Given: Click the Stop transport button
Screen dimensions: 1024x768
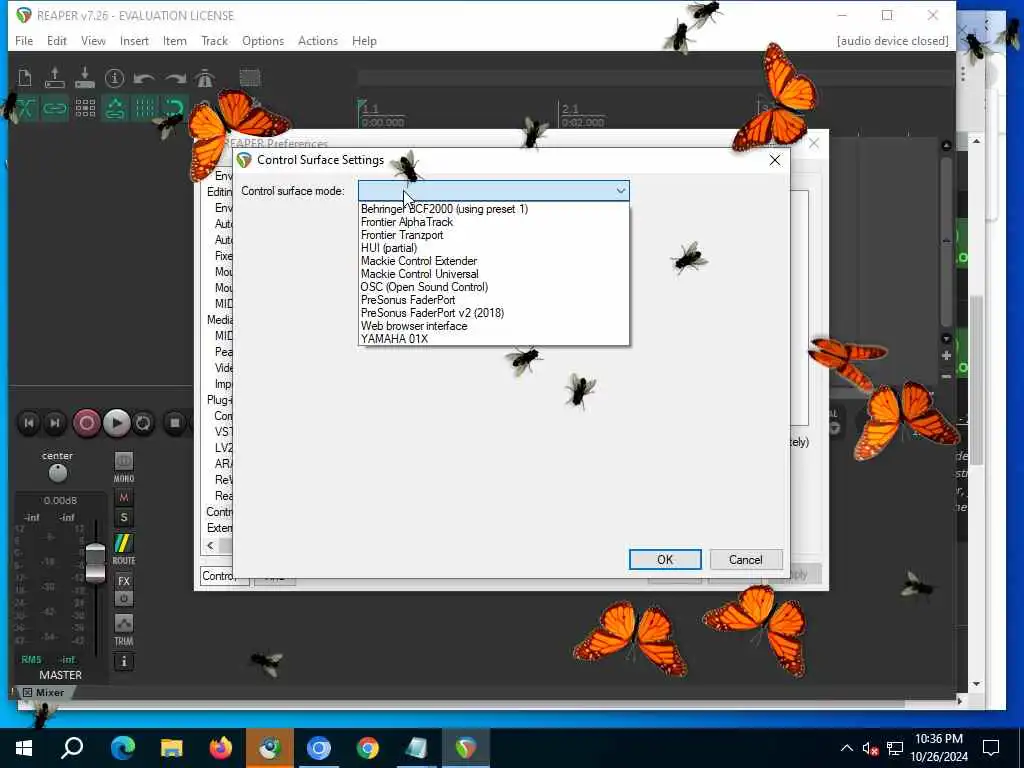Looking at the screenshot, I should tap(174, 423).
